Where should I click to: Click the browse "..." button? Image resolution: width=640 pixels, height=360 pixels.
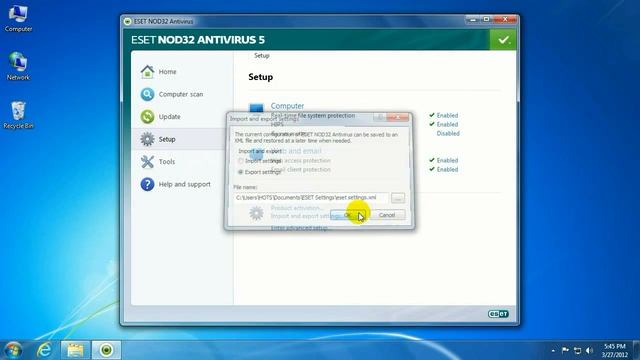(x=398, y=198)
